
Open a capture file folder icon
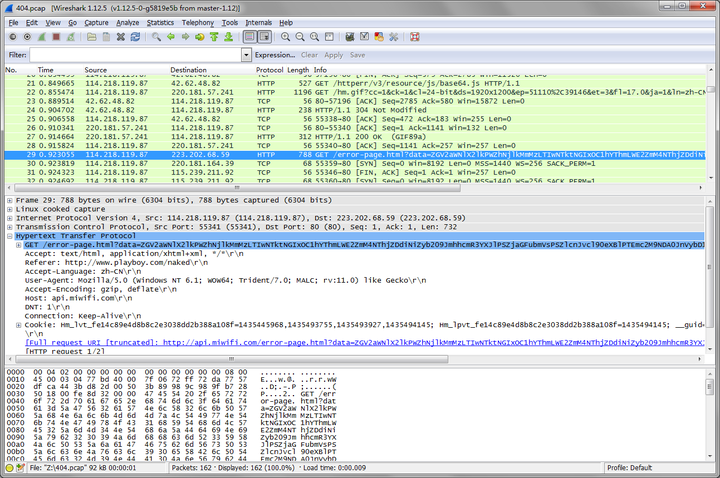click(x=92, y=37)
